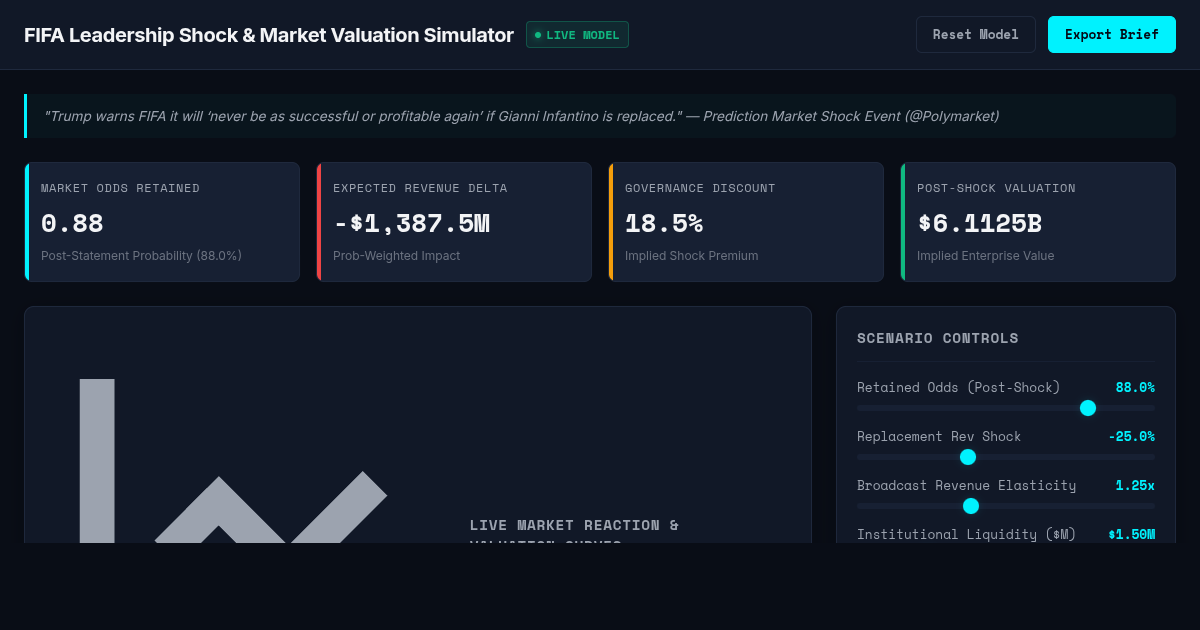Click the 88.0% retained odds readout
Image resolution: width=1200 pixels, height=630 pixels.
tap(1135, 387)
